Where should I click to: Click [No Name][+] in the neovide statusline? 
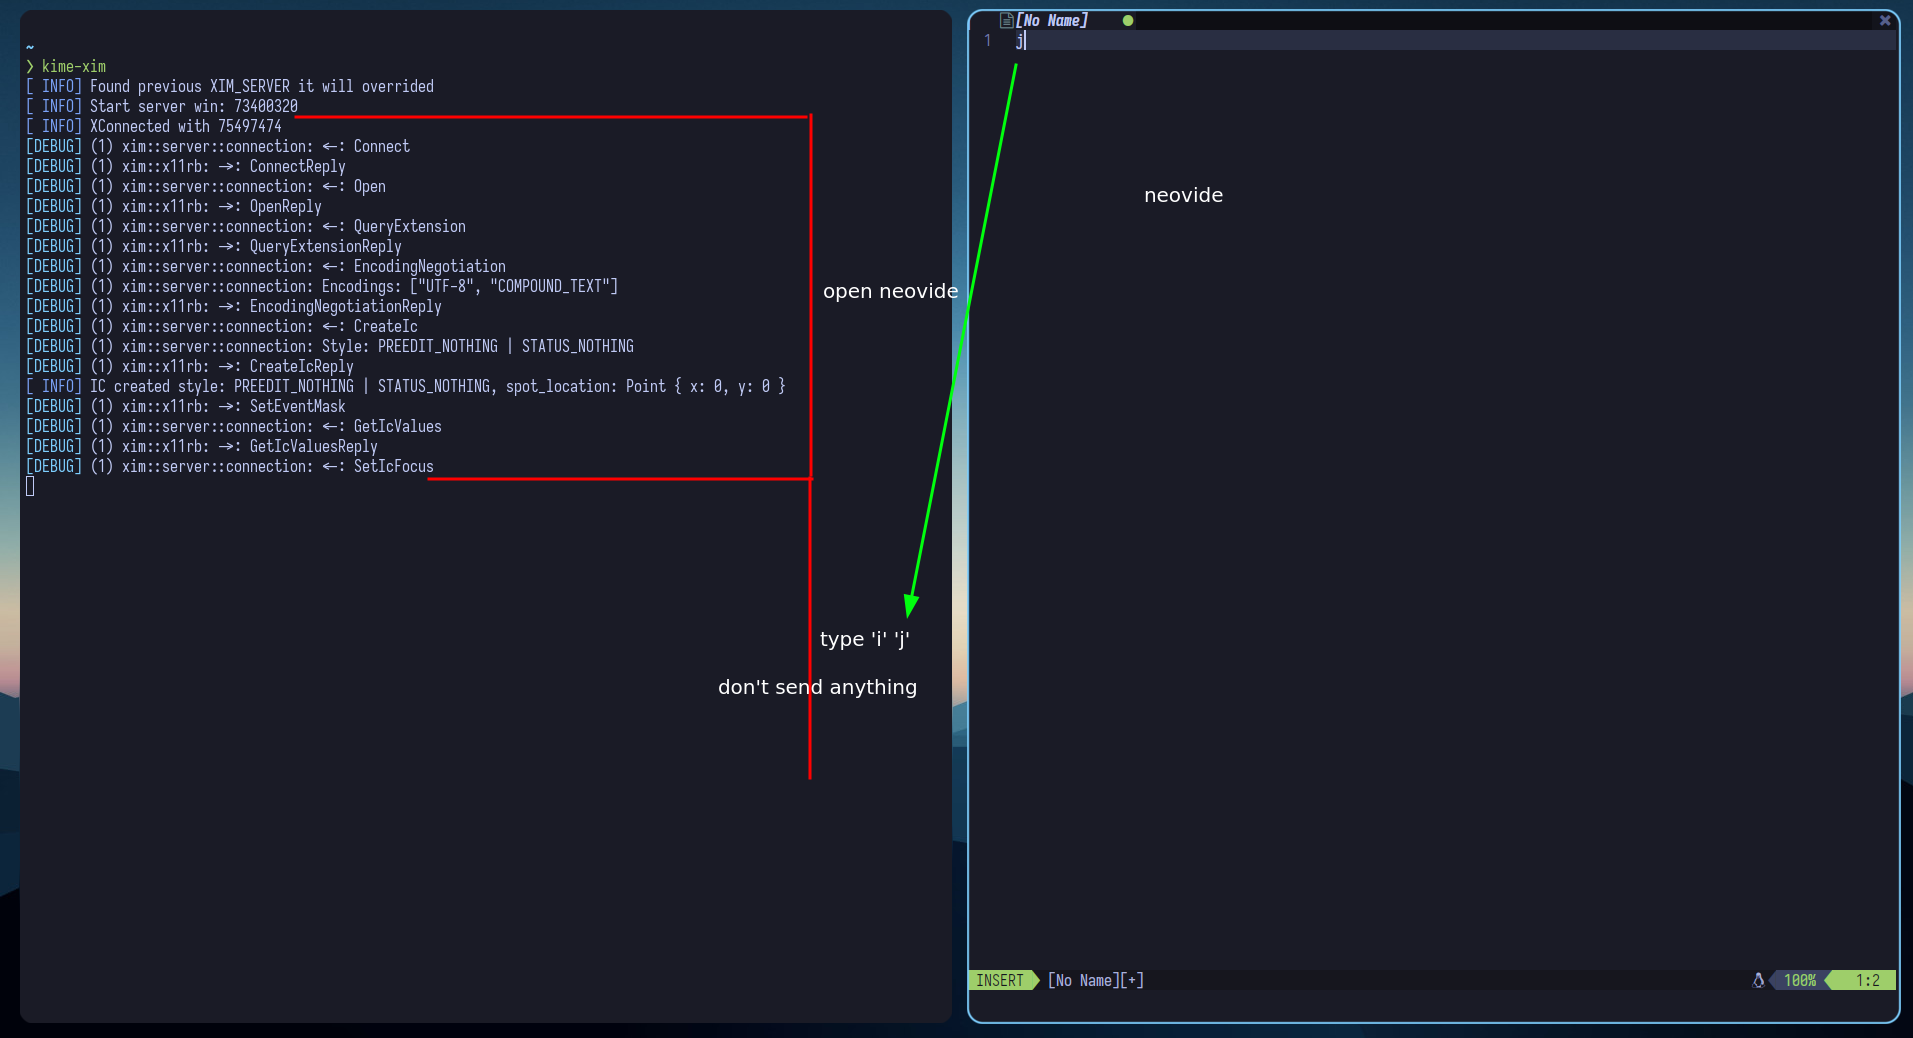[1094, 981]
